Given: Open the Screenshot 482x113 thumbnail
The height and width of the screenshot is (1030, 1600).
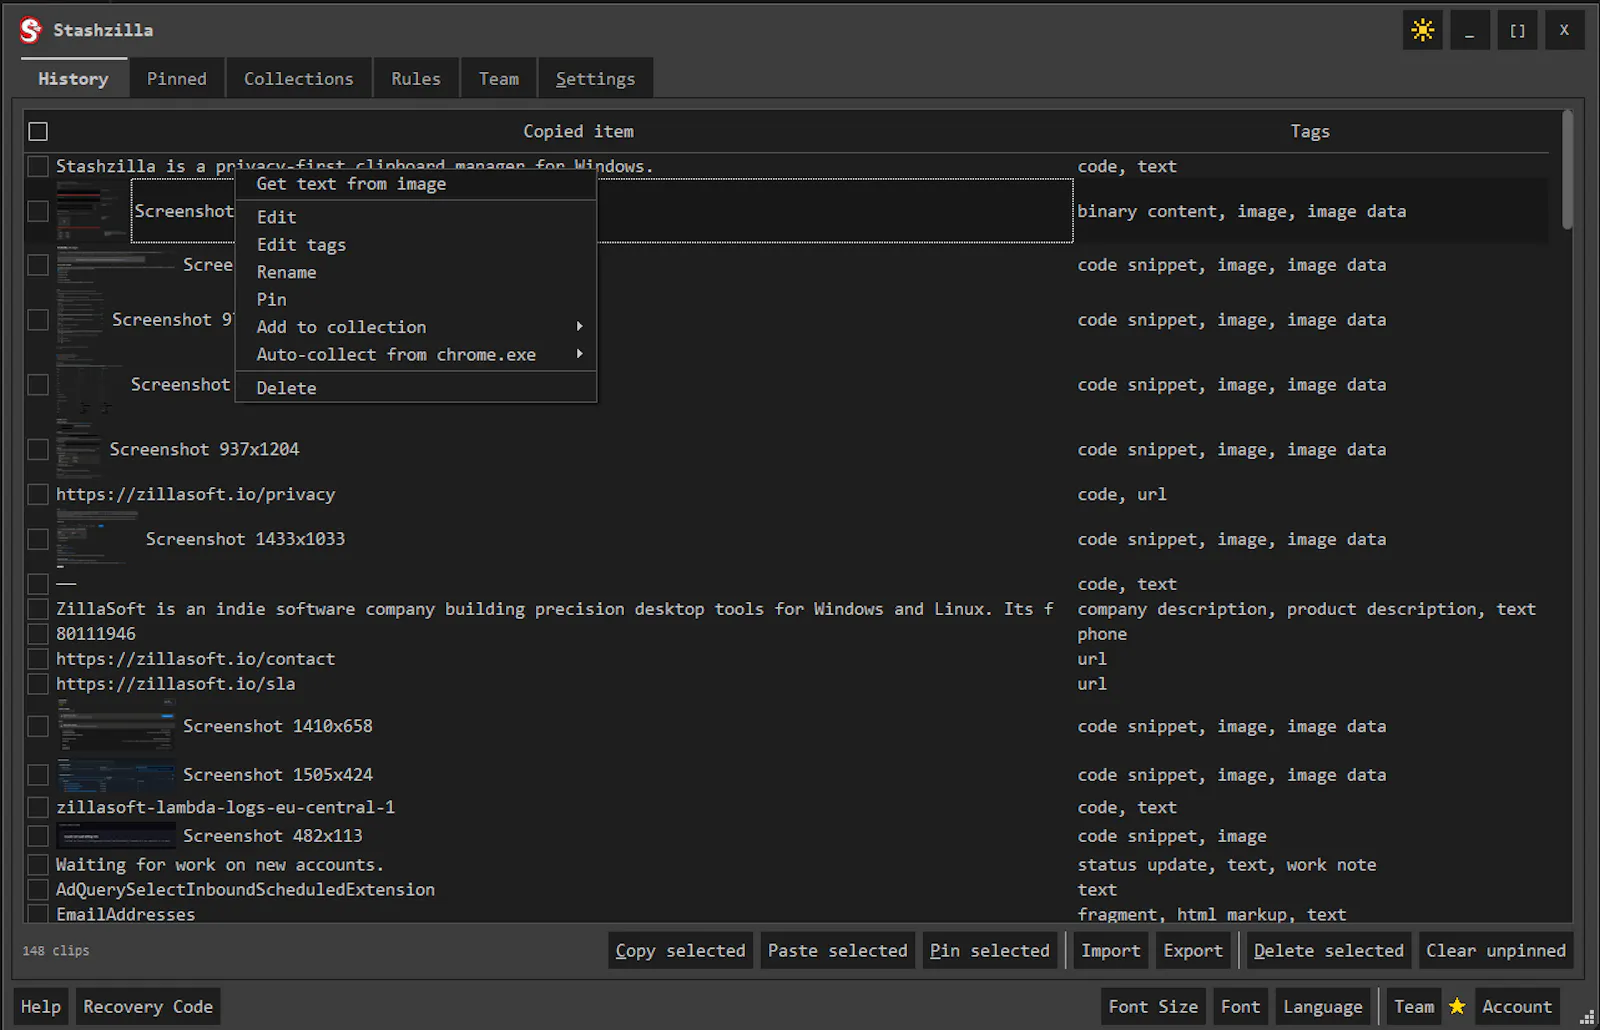Looking at the screenshot, I should pyautogui.click(x=116, y=836).
